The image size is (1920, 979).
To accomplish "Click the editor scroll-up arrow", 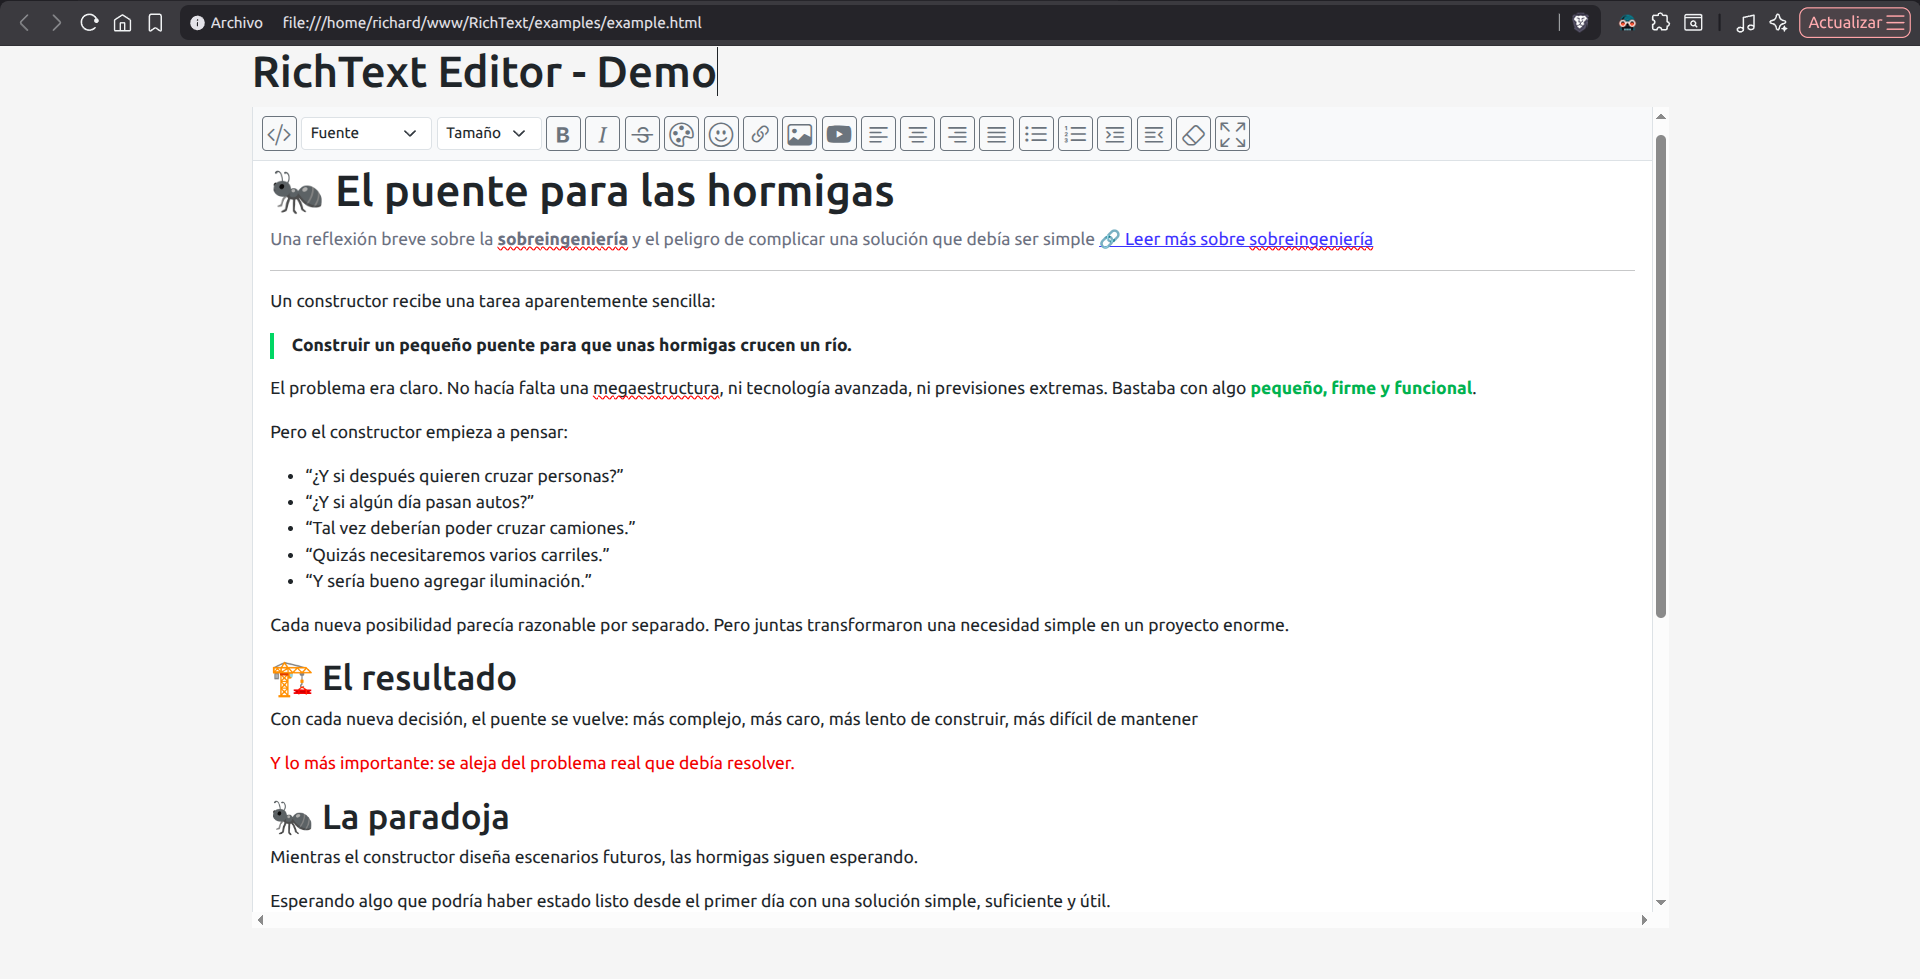I will [x=1660, y=117].
